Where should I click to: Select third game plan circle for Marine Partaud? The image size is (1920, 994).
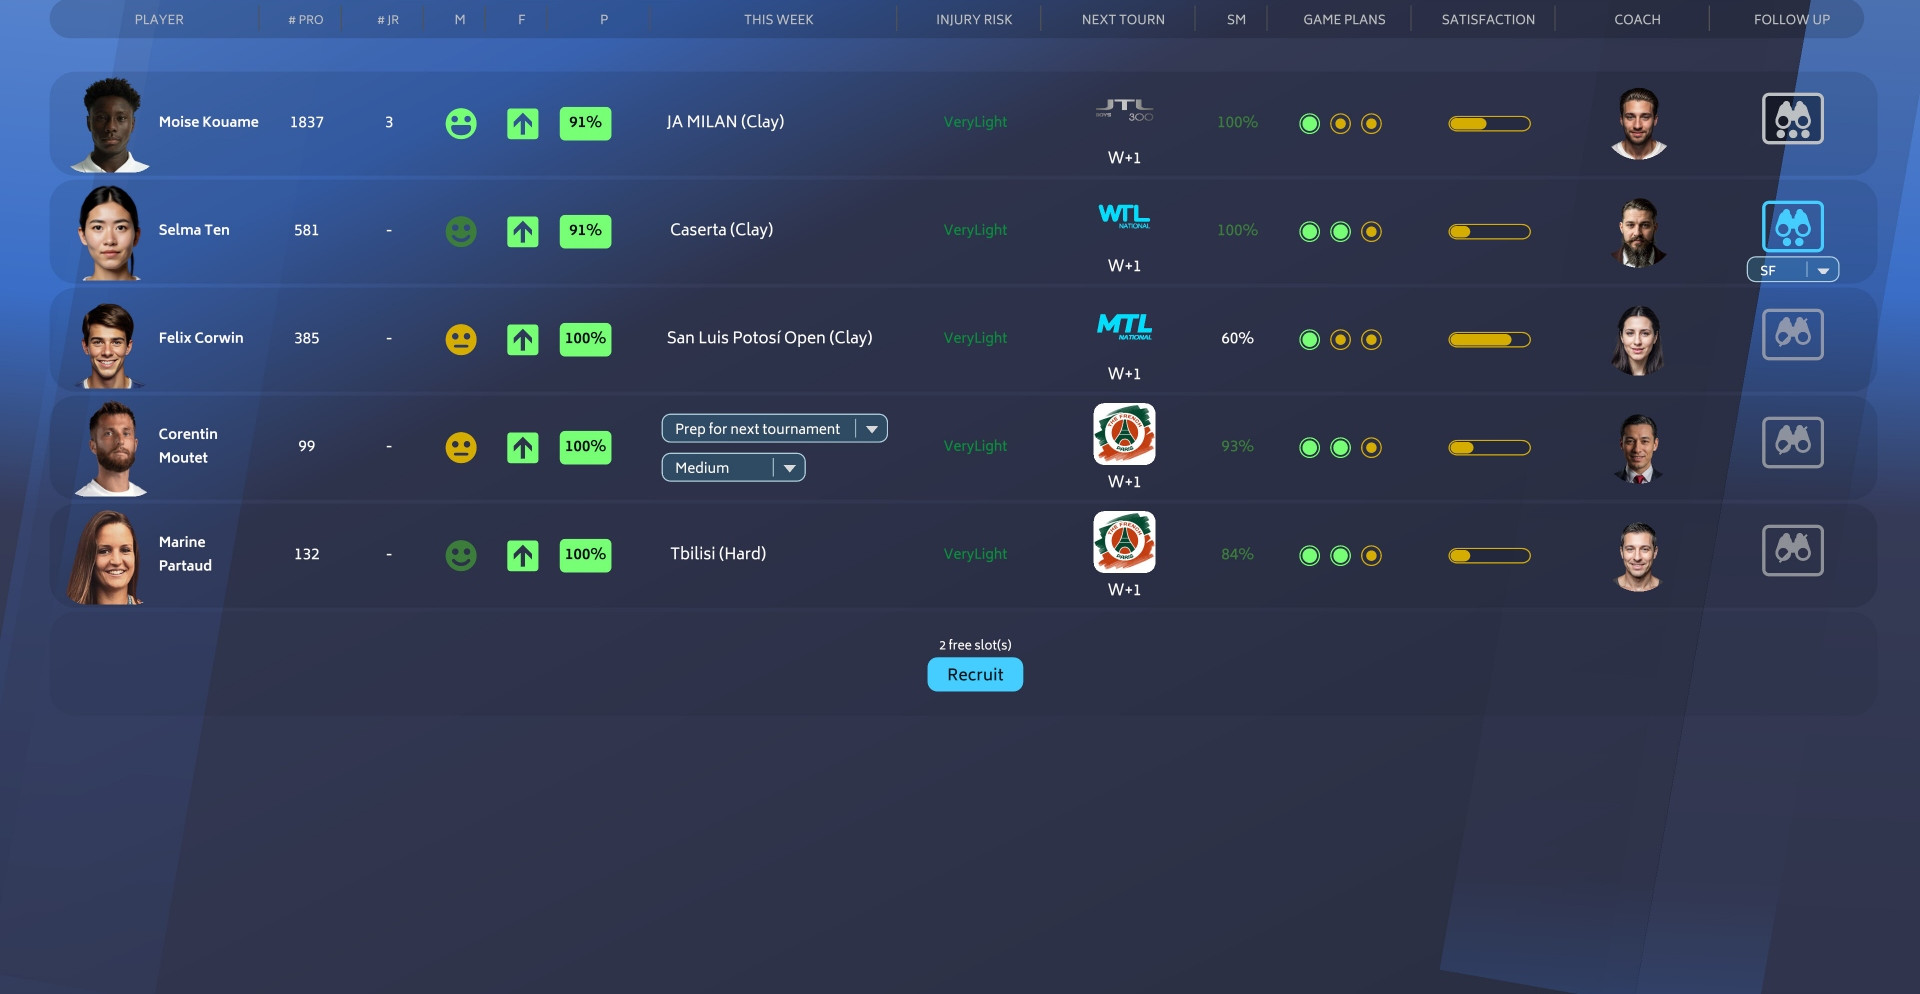coord(1371,556)
